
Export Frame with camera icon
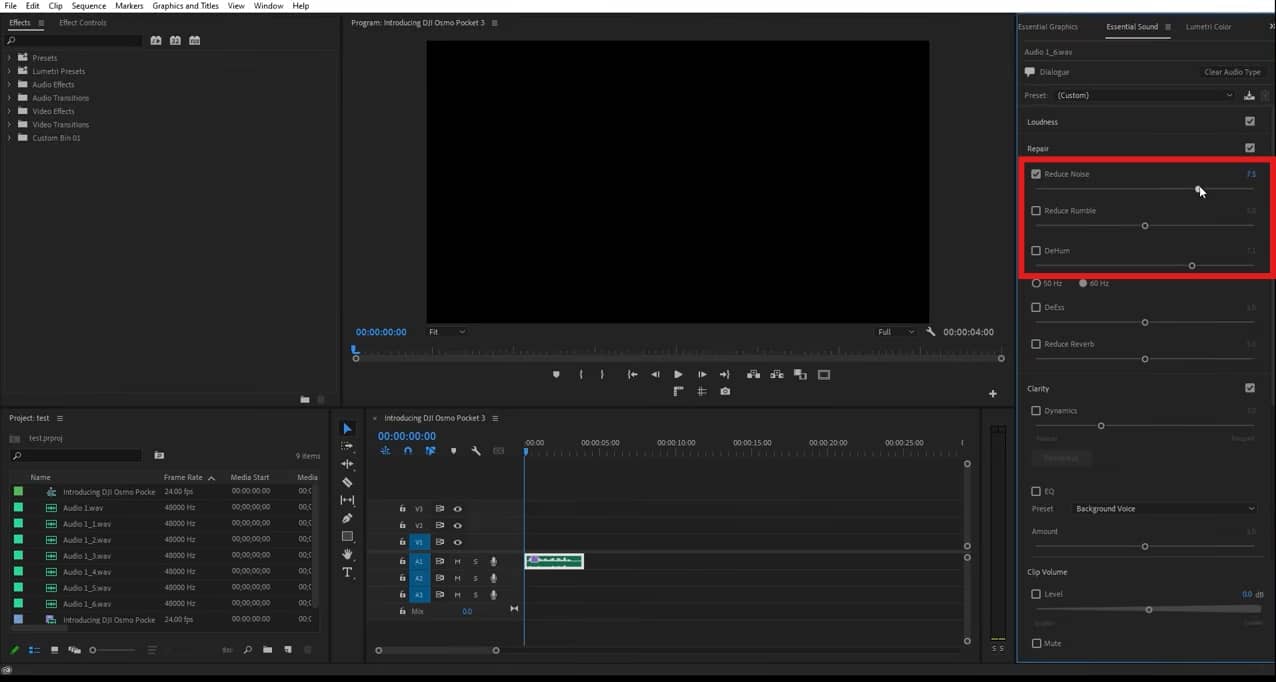pyautogui.click(x=725, y=392)
